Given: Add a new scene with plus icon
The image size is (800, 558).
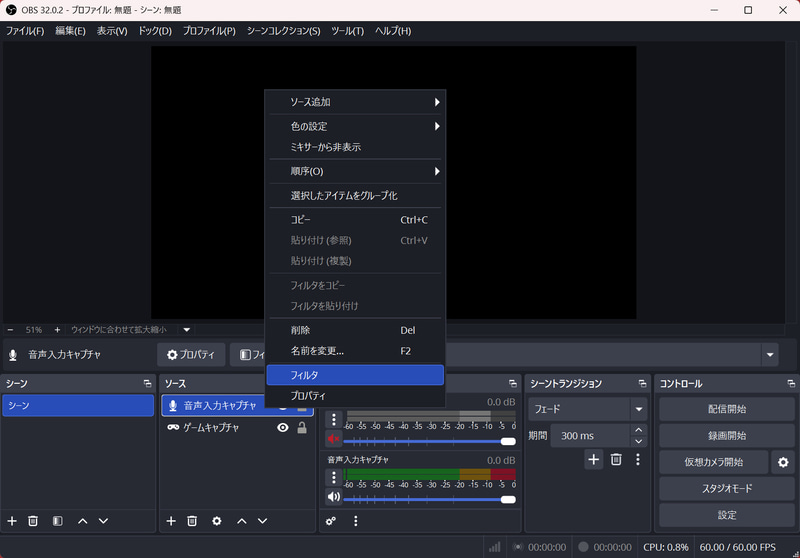Looking at the screenshot, I should click(x=12, y=521).
